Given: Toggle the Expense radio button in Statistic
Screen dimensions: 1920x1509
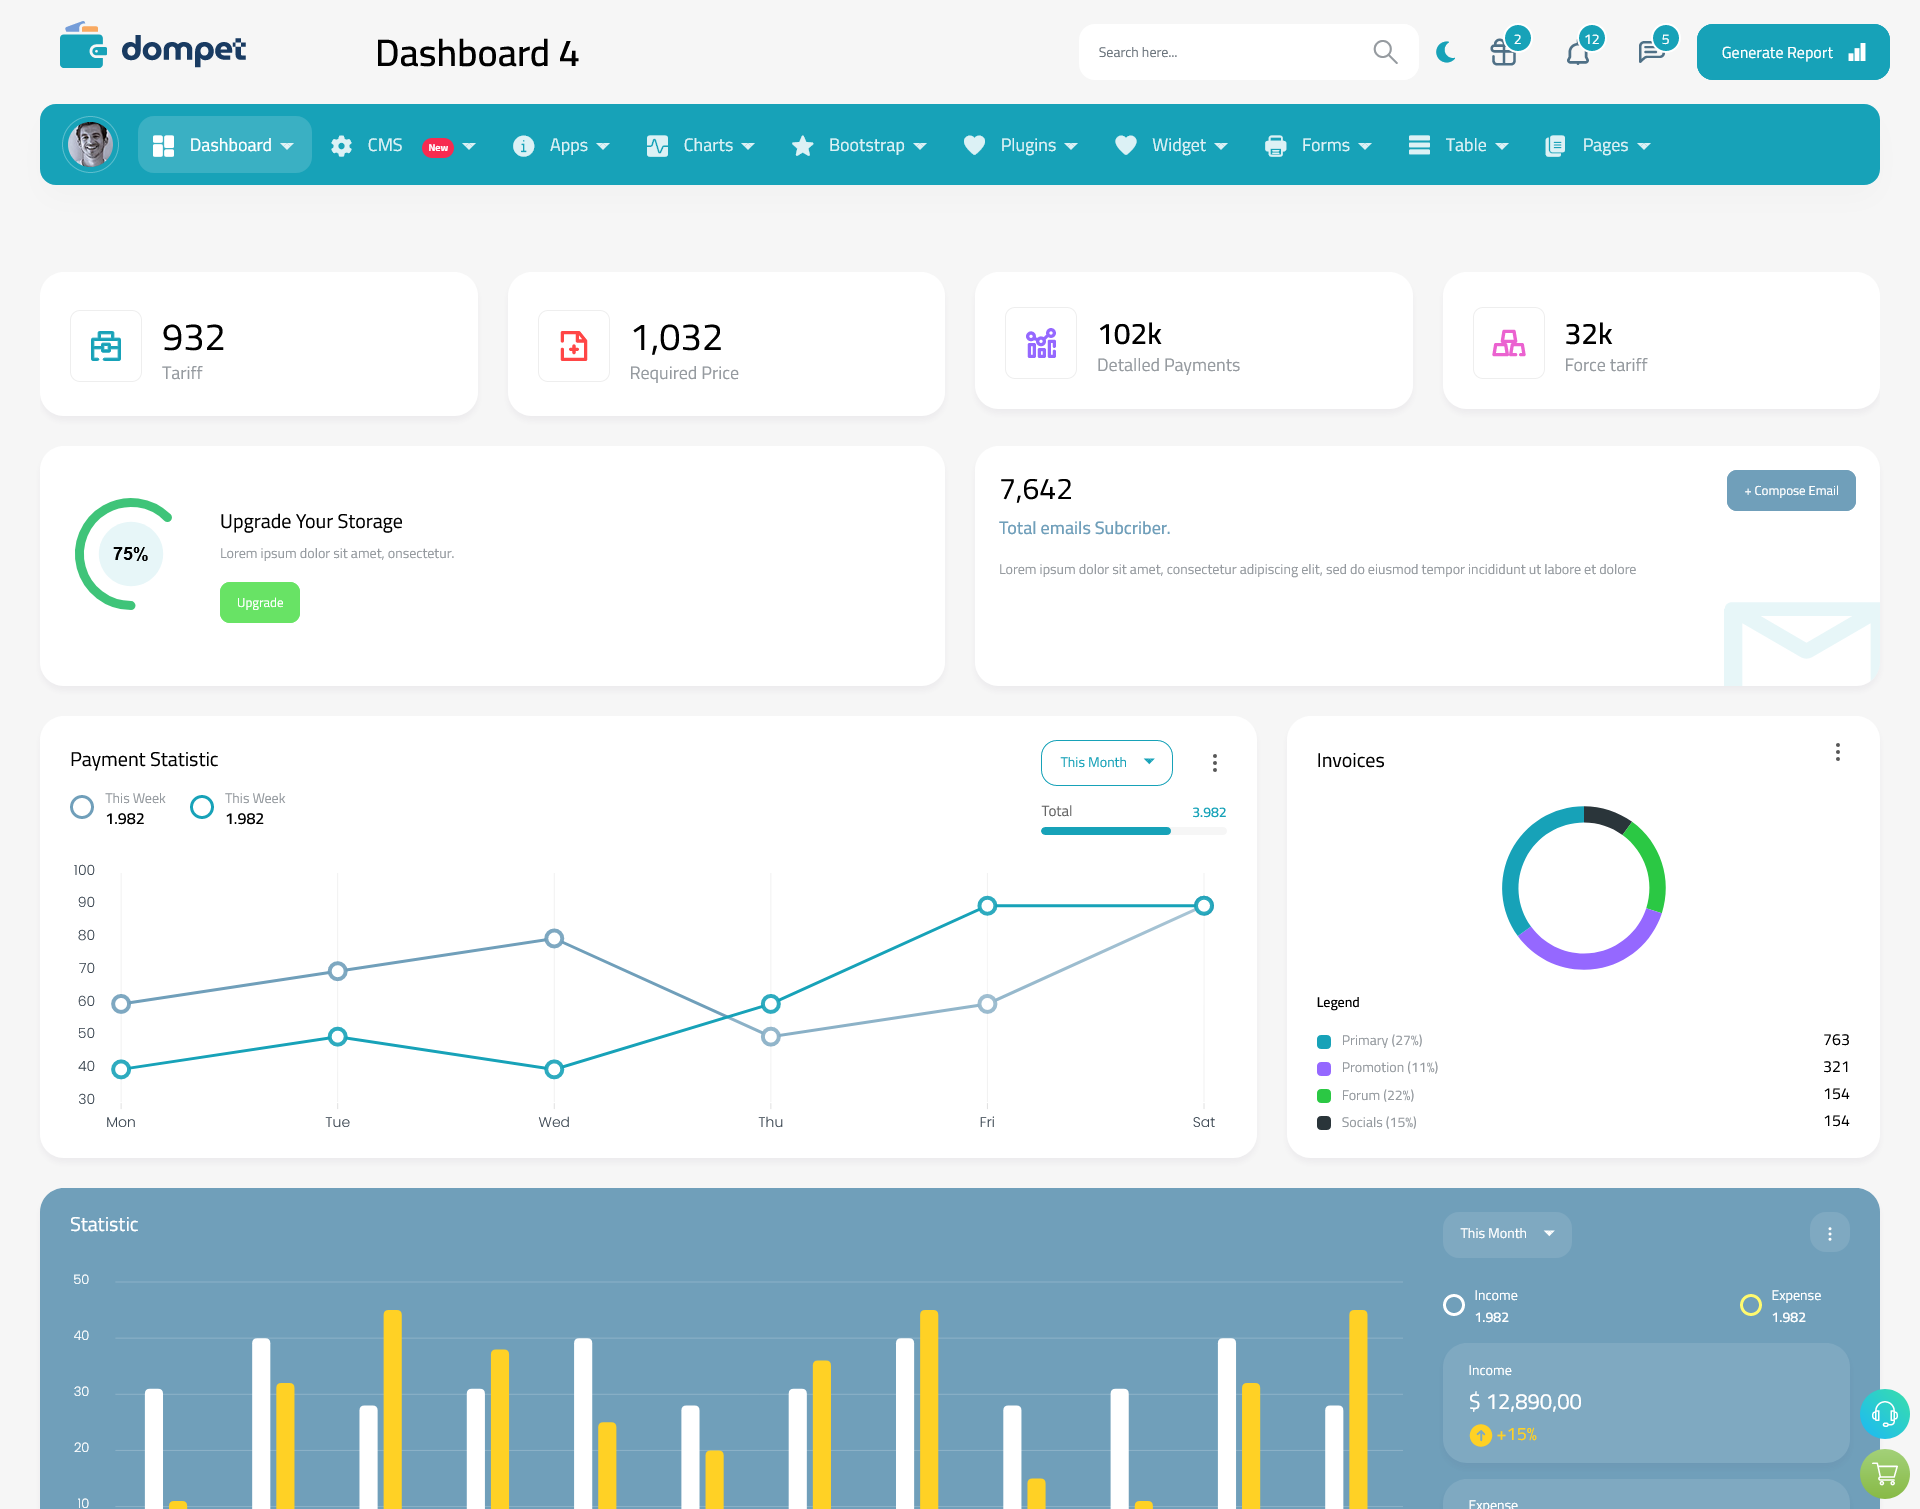Looking at the screenshot, I should 1752,1297.
